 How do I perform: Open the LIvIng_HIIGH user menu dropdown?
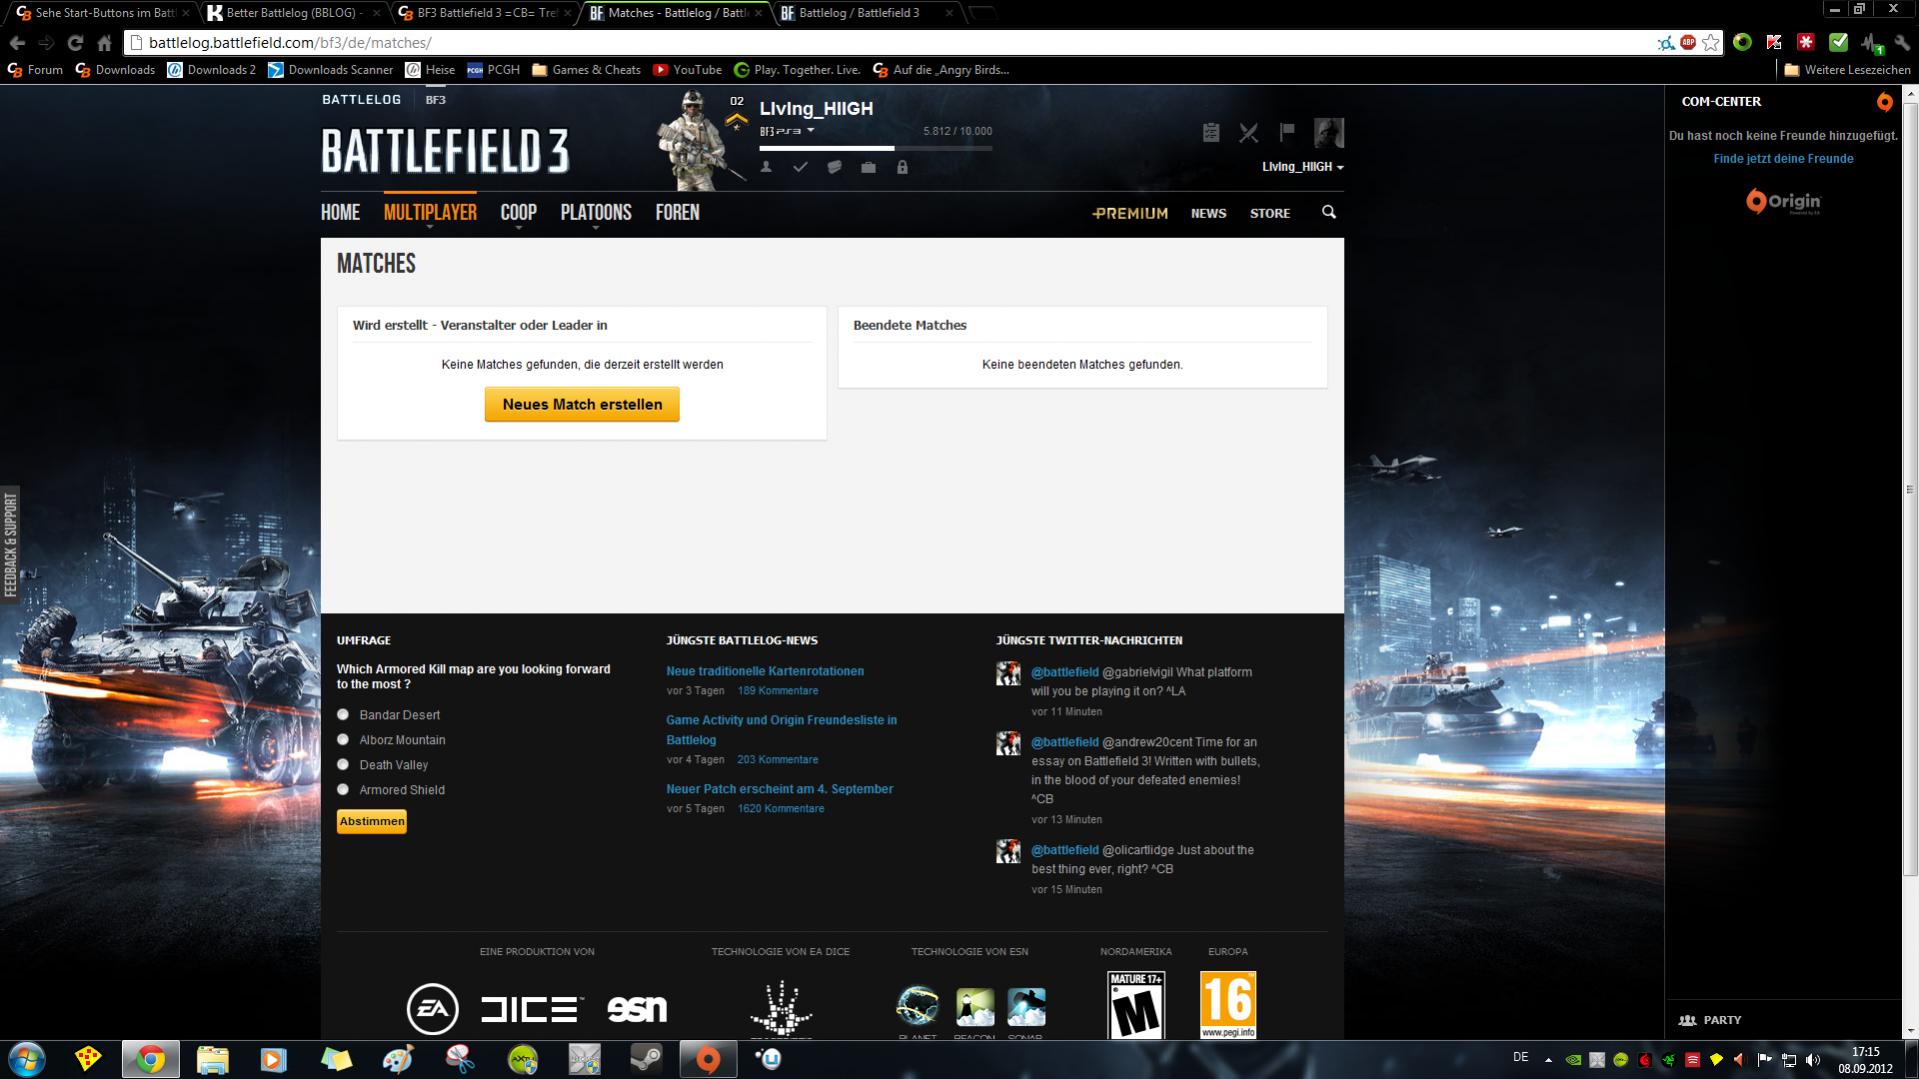(1302, 167)
